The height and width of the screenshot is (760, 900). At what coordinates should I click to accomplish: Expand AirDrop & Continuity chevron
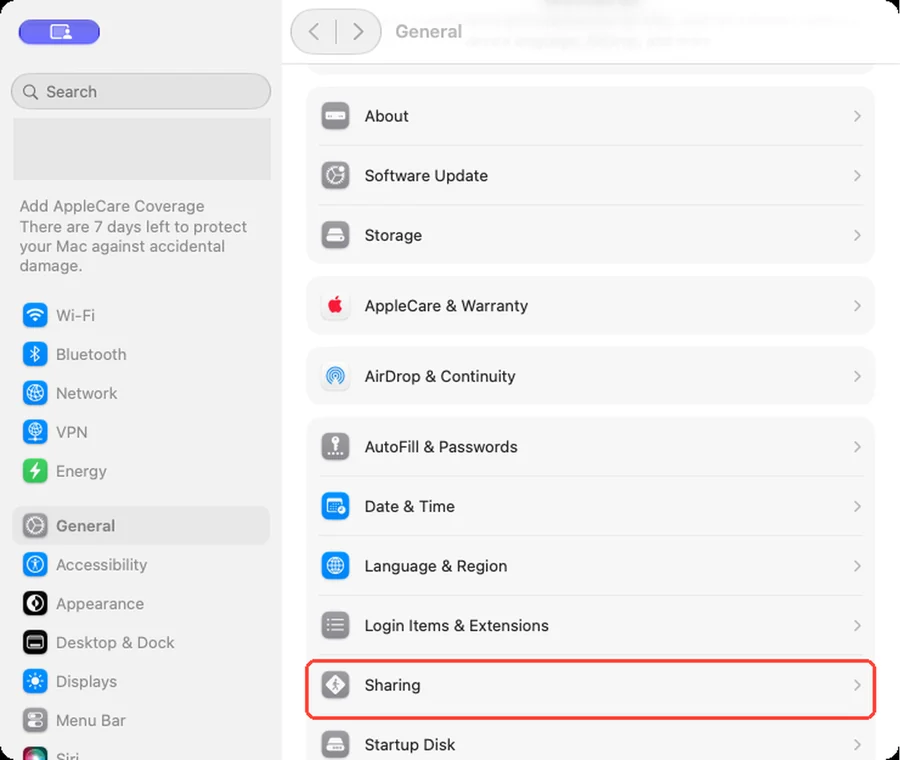pos(857,376)
